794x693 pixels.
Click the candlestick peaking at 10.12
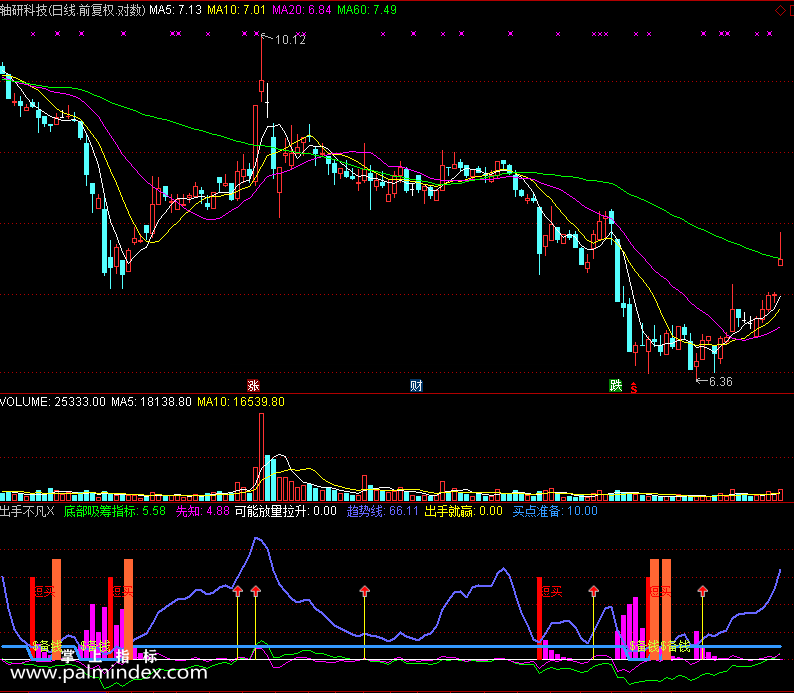[x=261, y=68]
